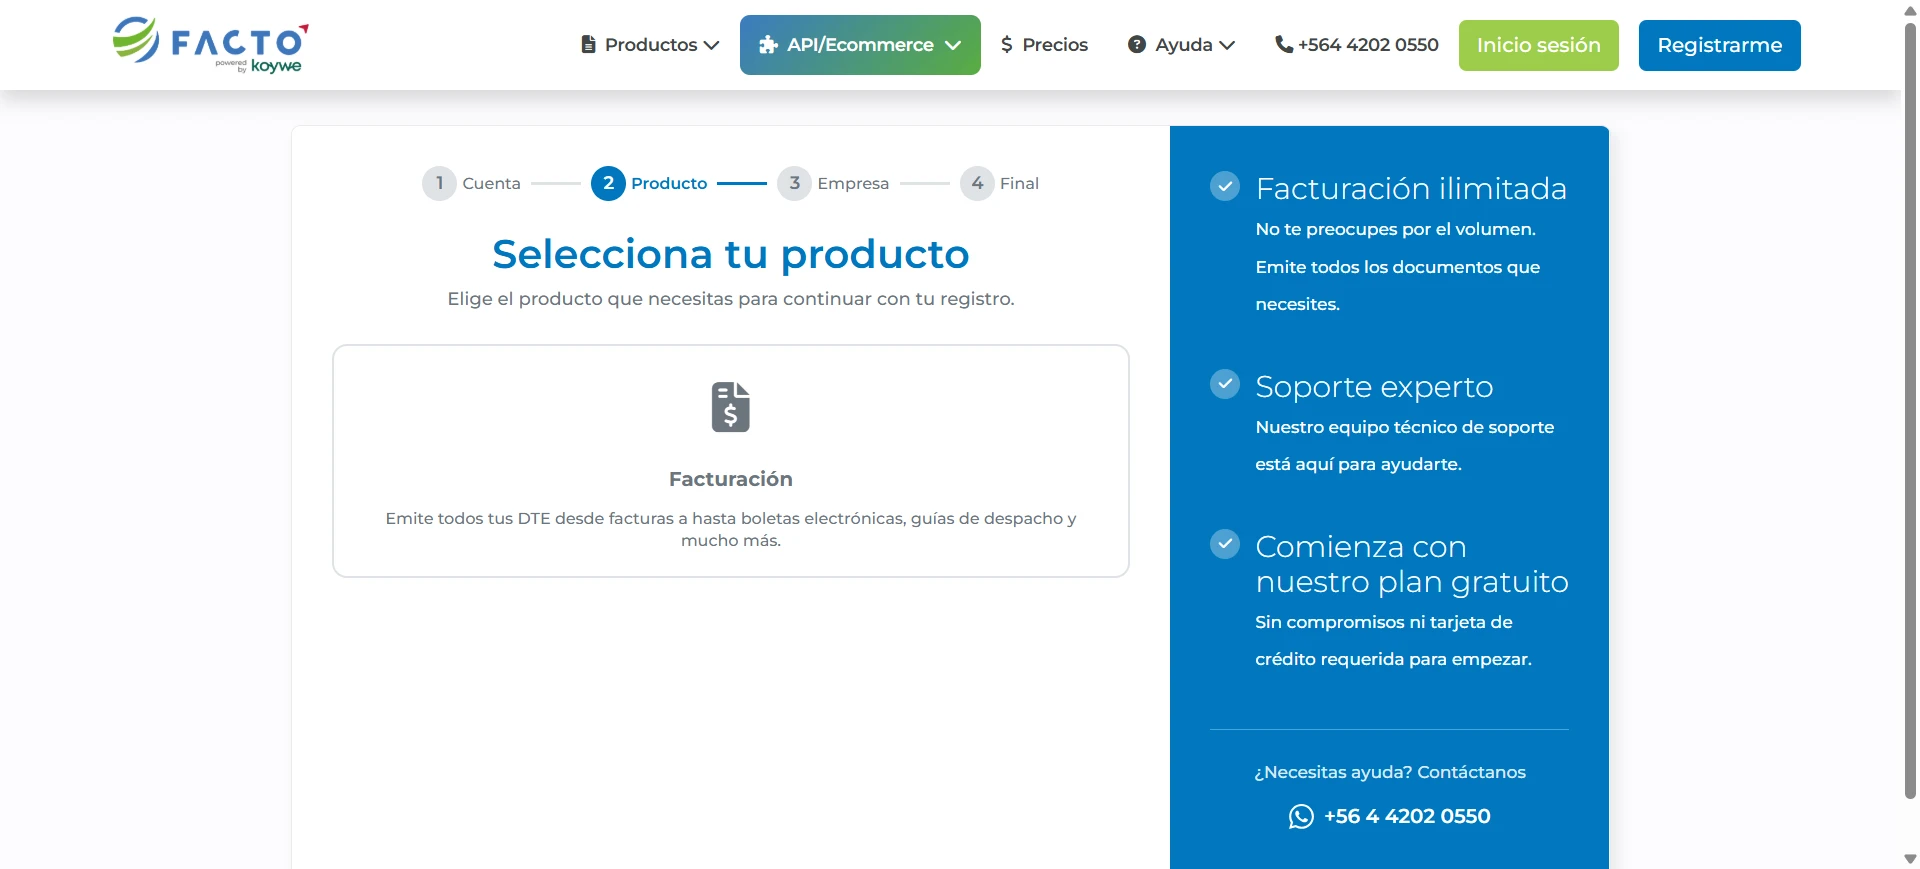The width and height of the screenshot is (1920, 869).
Task: Click check icon beside Facturación ilimitada
Action: [x=1225, y=186]
